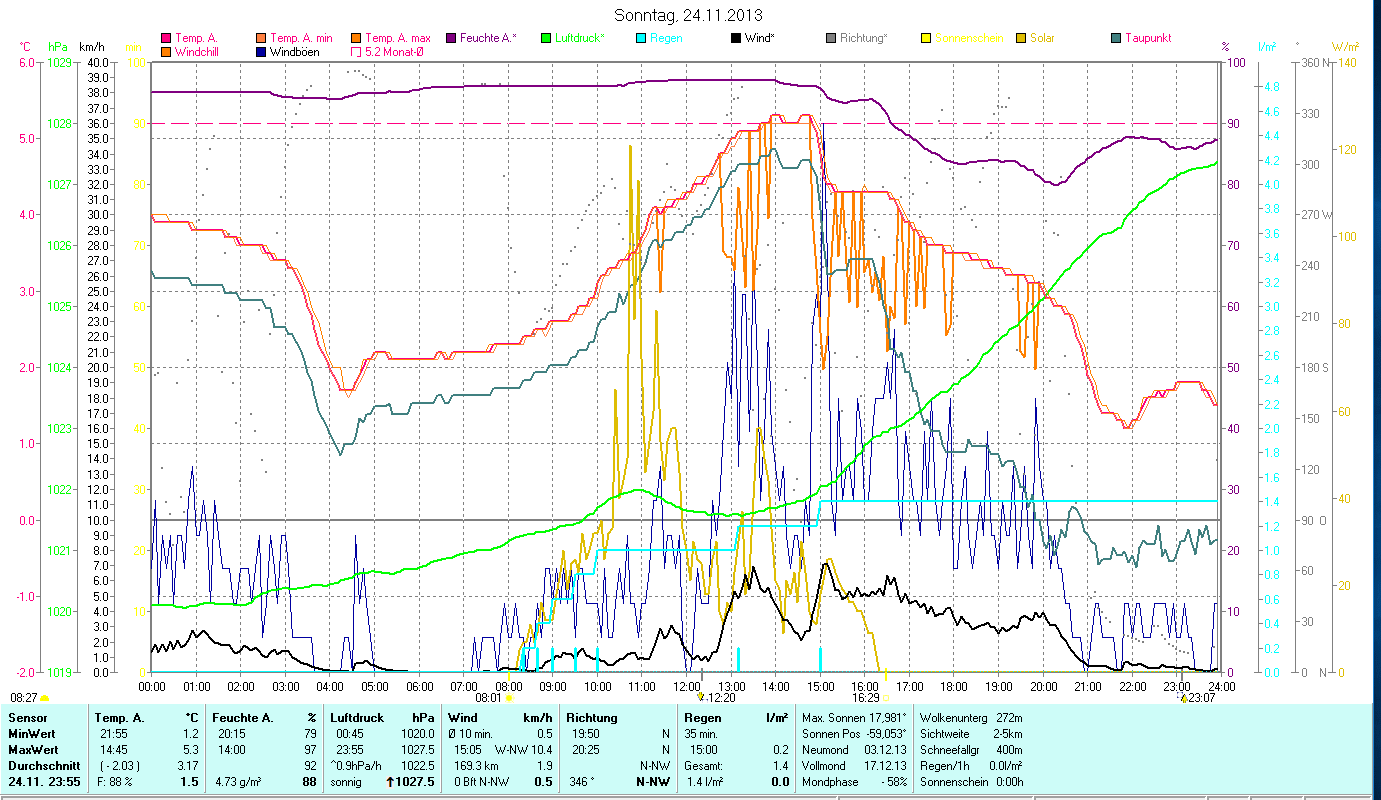Screen dimensions: 1381x800
Task: Click the sunset marker below 16:29
Action: tap(886, 698)
